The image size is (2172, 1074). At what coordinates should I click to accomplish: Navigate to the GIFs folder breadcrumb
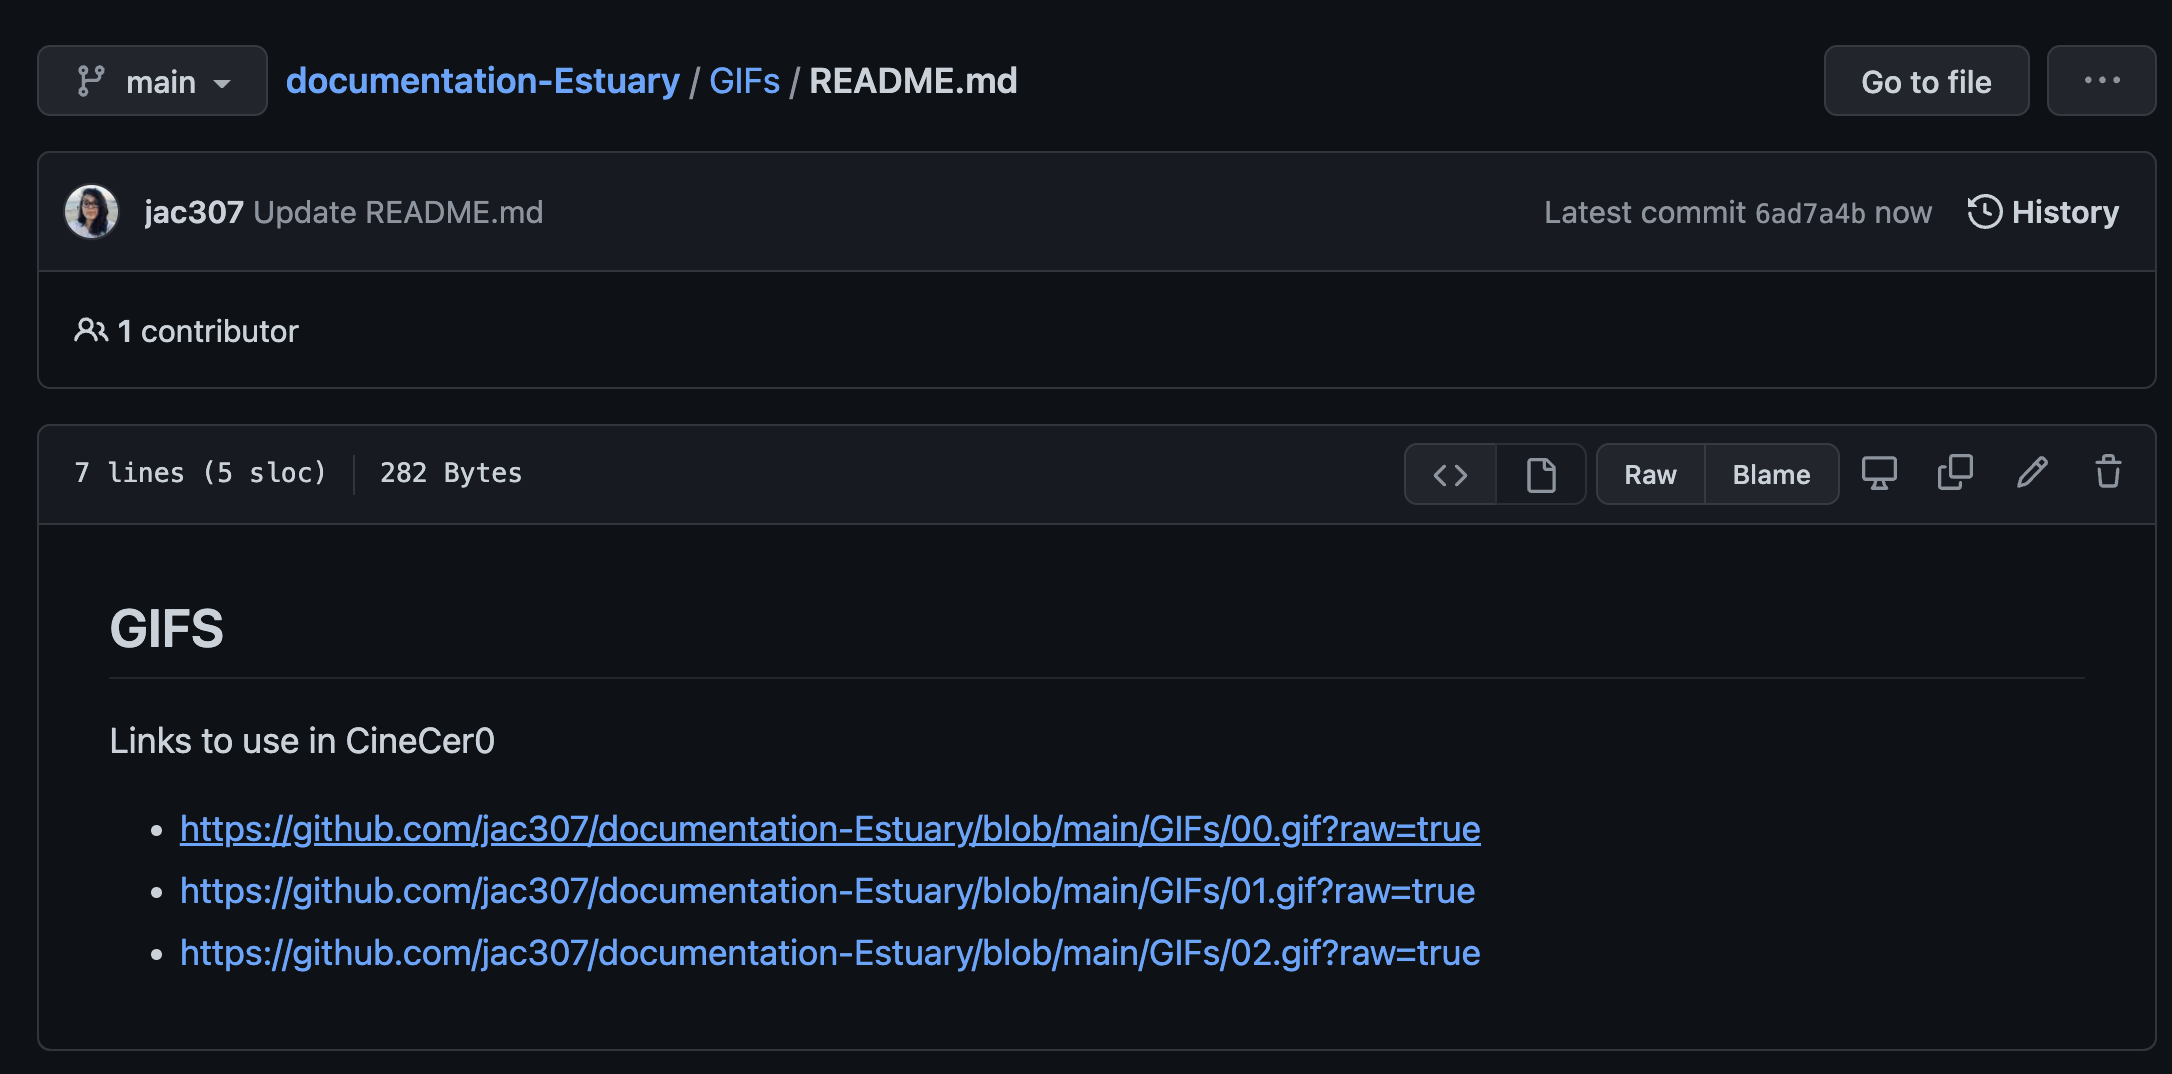pyautogui.click(x=744, y=81)
